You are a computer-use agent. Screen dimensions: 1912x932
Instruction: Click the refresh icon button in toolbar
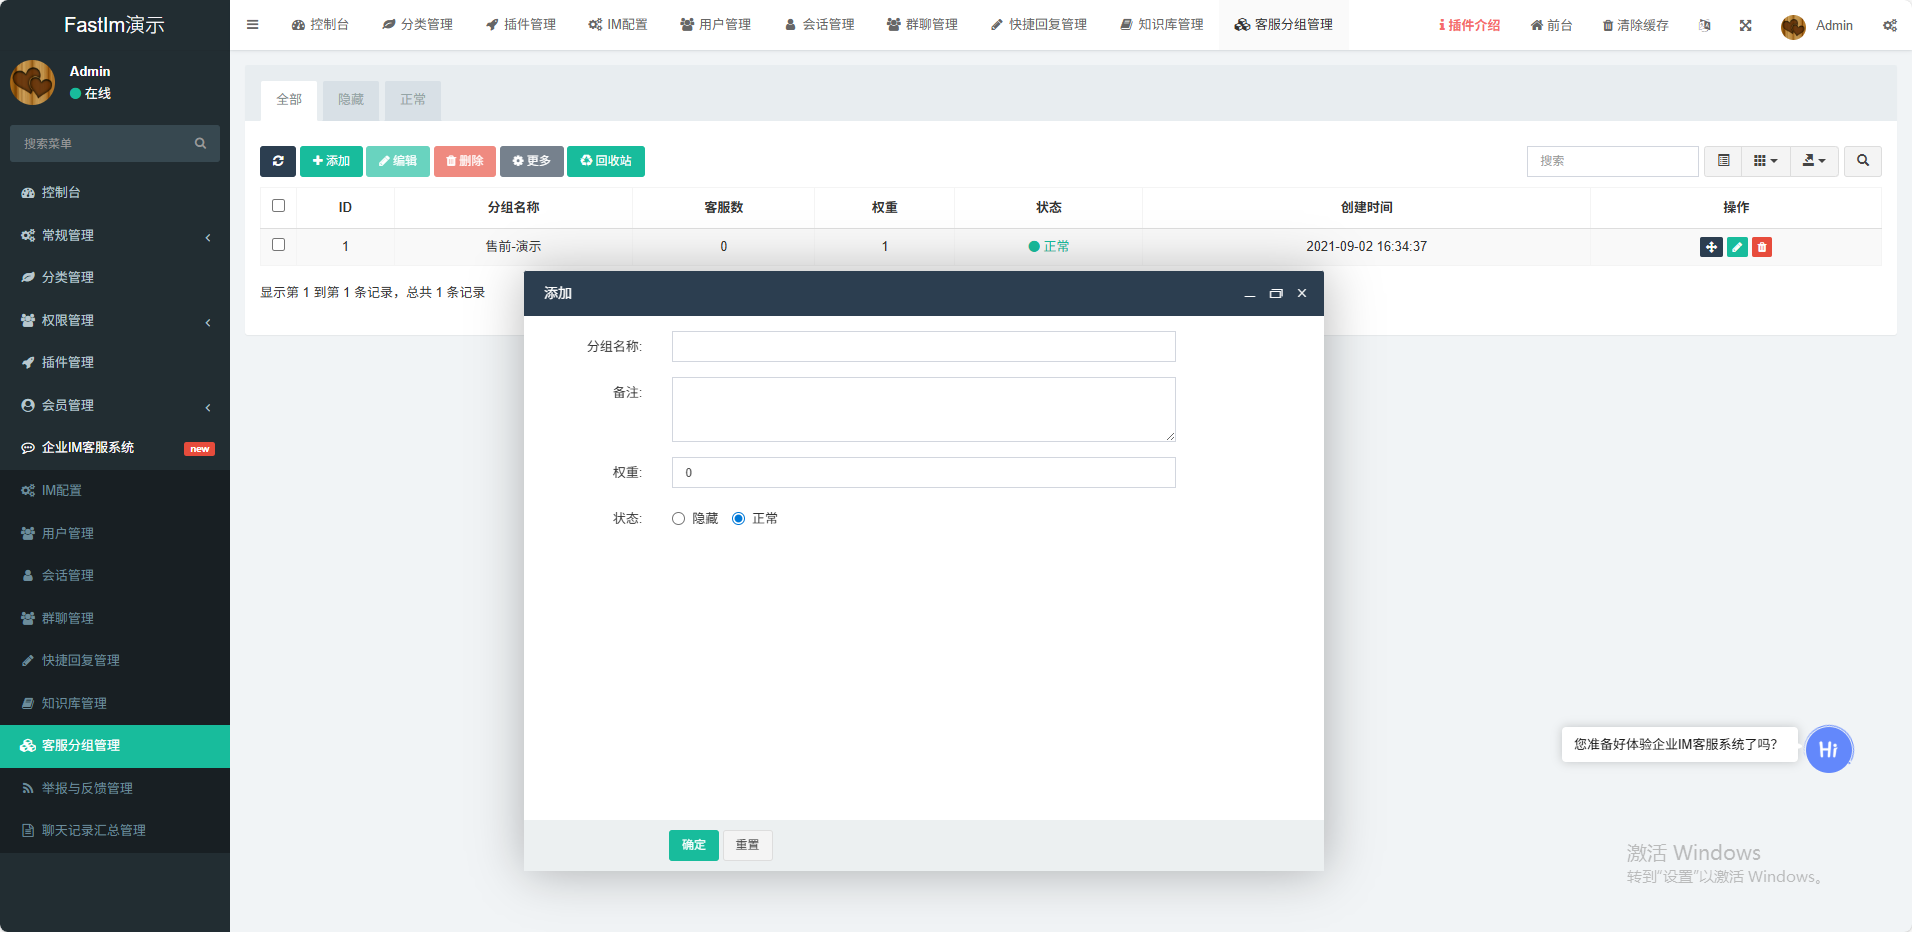pyautogui.click(x=278, y=161)
